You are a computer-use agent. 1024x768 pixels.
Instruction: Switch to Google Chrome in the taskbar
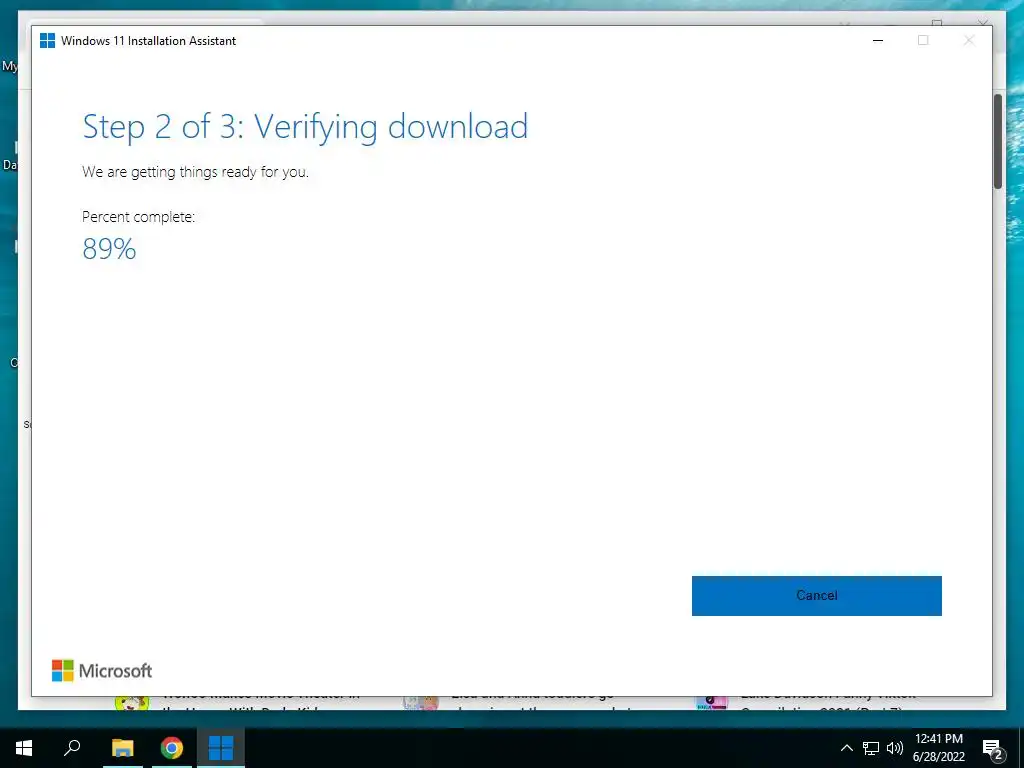[x=172, y=748]
